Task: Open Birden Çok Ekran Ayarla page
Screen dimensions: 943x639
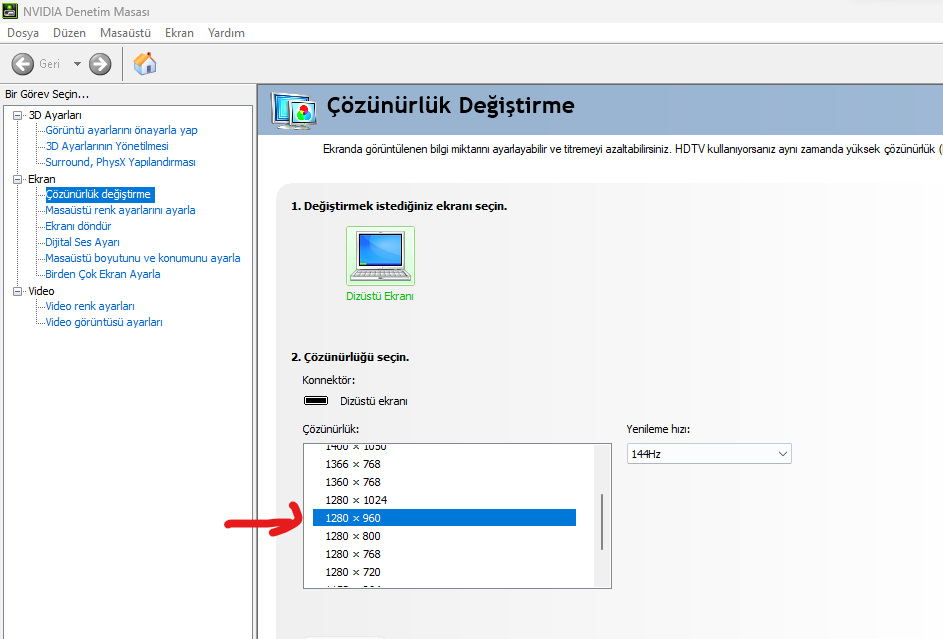Action: (x=103, y=274)
